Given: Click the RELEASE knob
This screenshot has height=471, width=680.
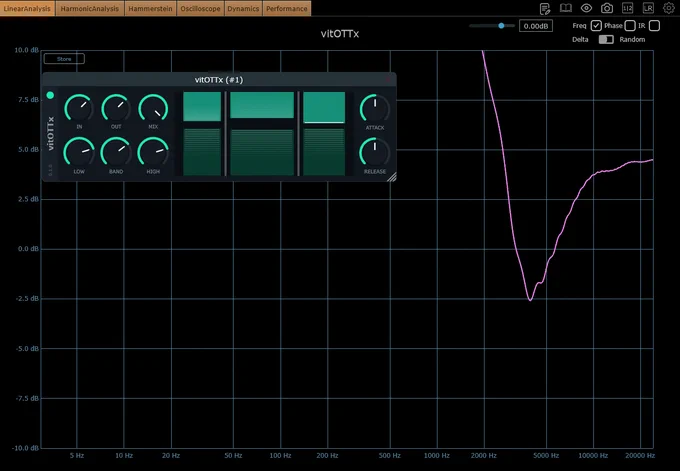Looking at the screenshot, I should click(375, 152).
